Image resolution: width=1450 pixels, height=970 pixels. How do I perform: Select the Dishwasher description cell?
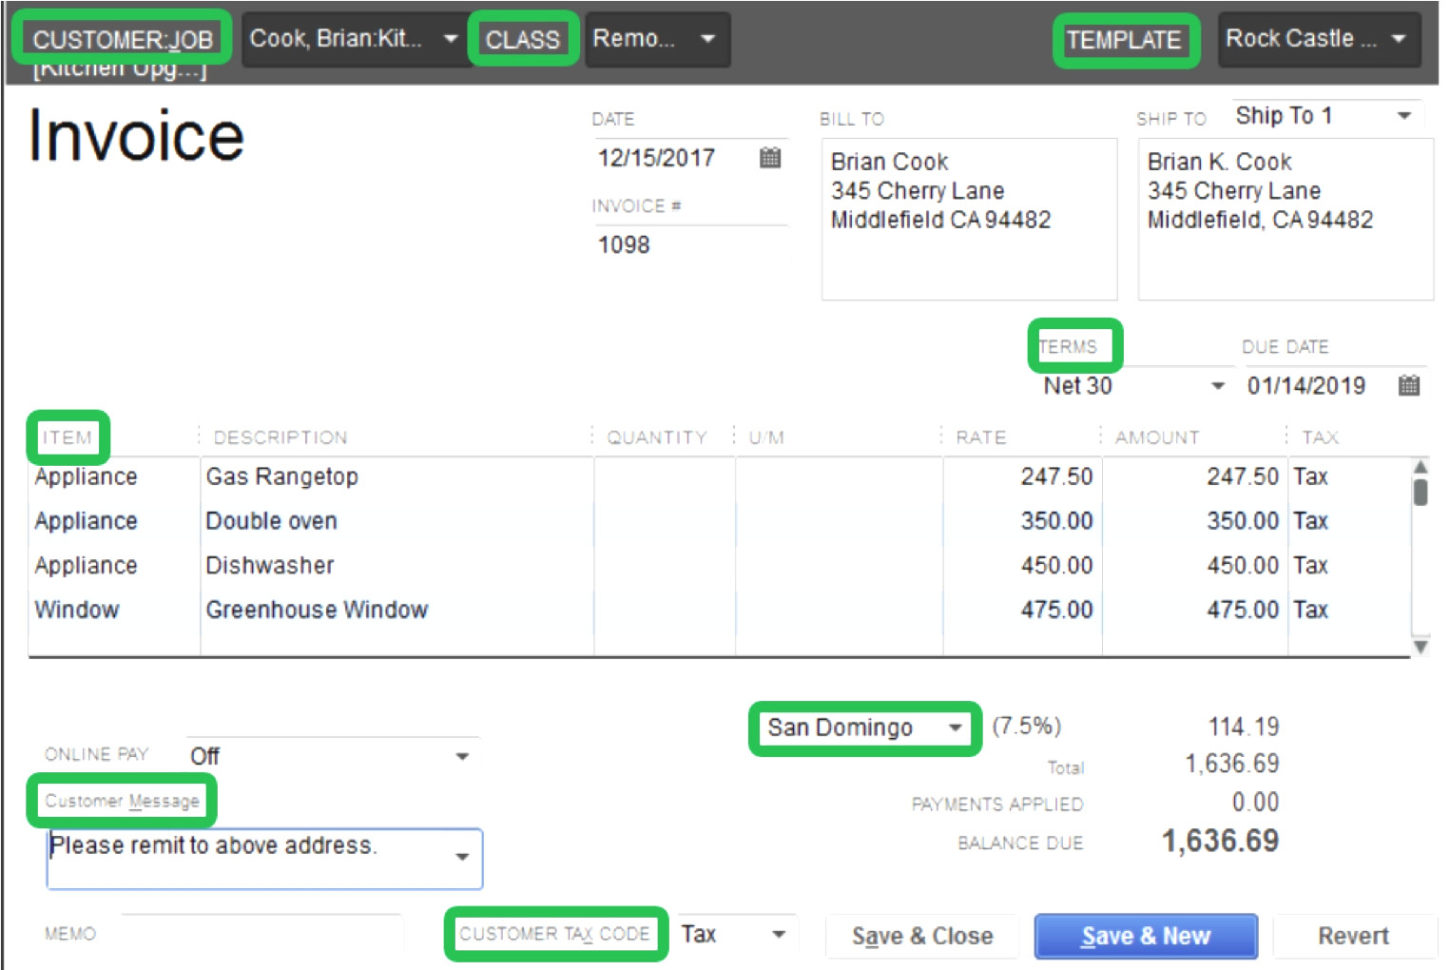pyautogui.click(x=397, y=565)
